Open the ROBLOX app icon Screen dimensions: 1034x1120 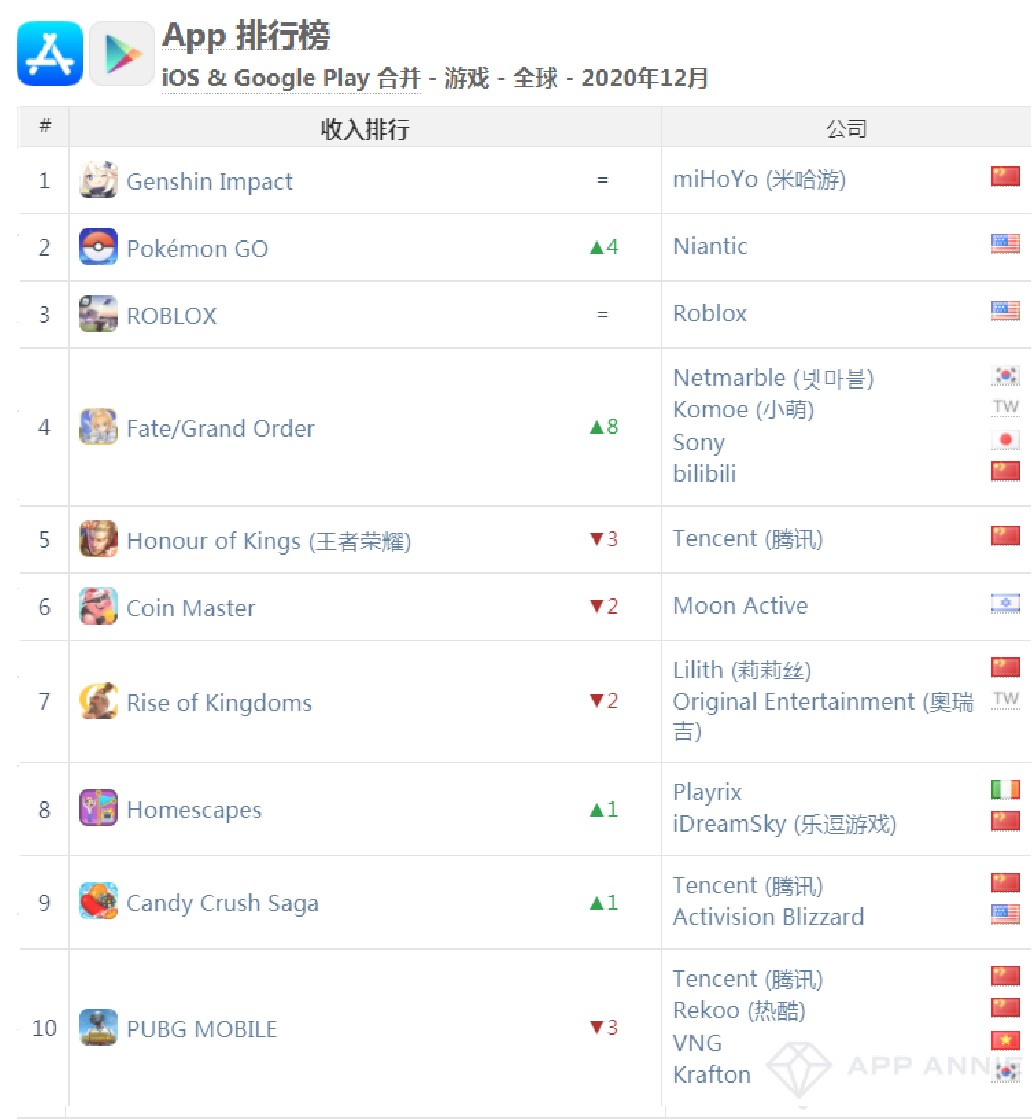coord(99,314)
